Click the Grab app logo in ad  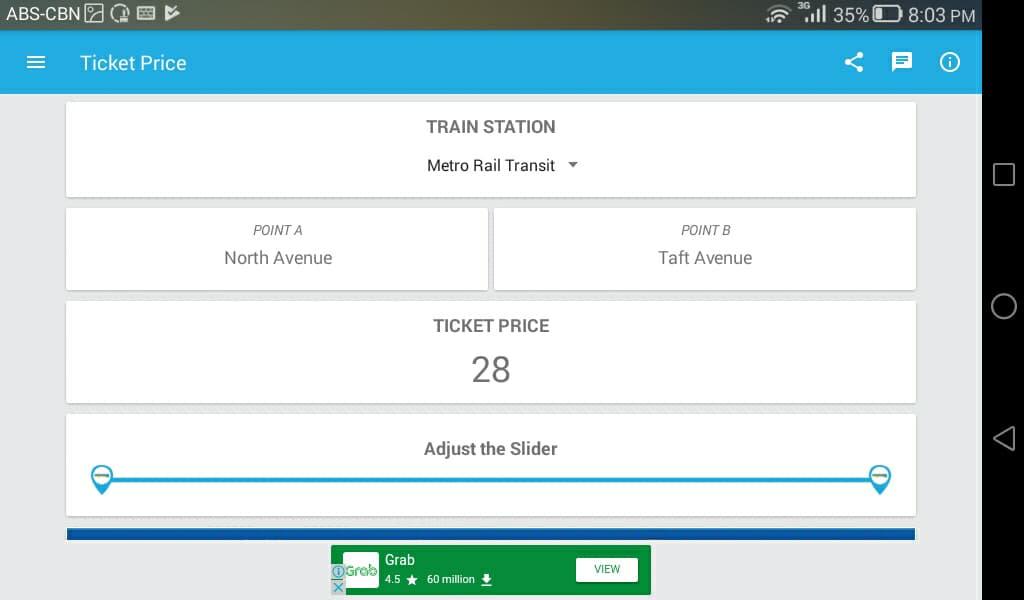coord(361,570)
